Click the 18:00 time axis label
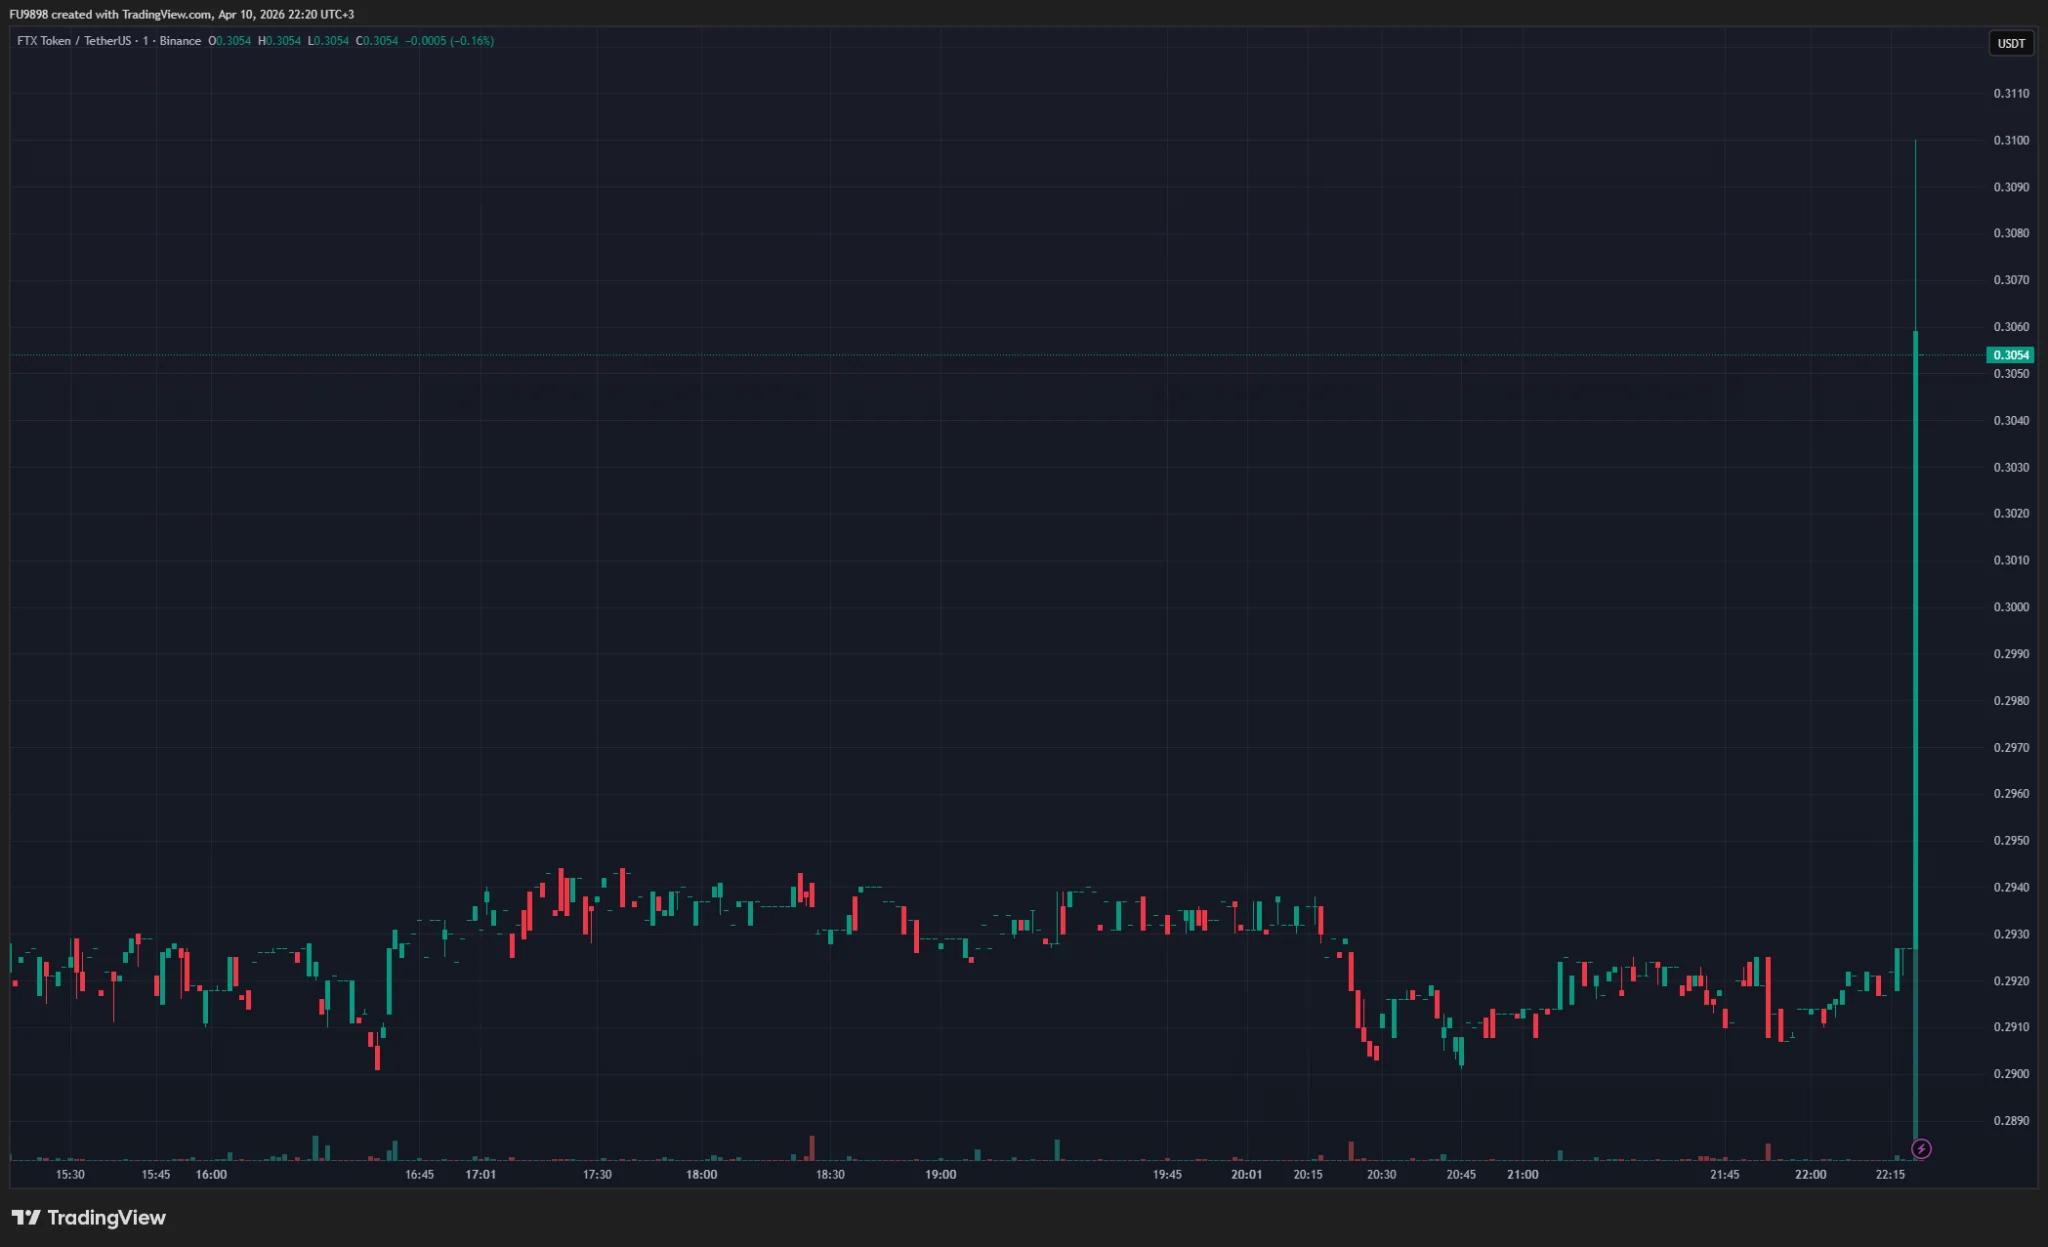The image size is (2048, 1247). 701,1174
